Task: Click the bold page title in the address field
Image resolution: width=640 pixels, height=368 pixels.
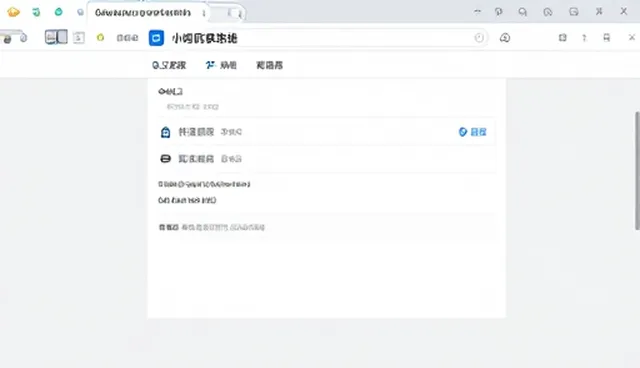Action: click(x=204, y=38)
